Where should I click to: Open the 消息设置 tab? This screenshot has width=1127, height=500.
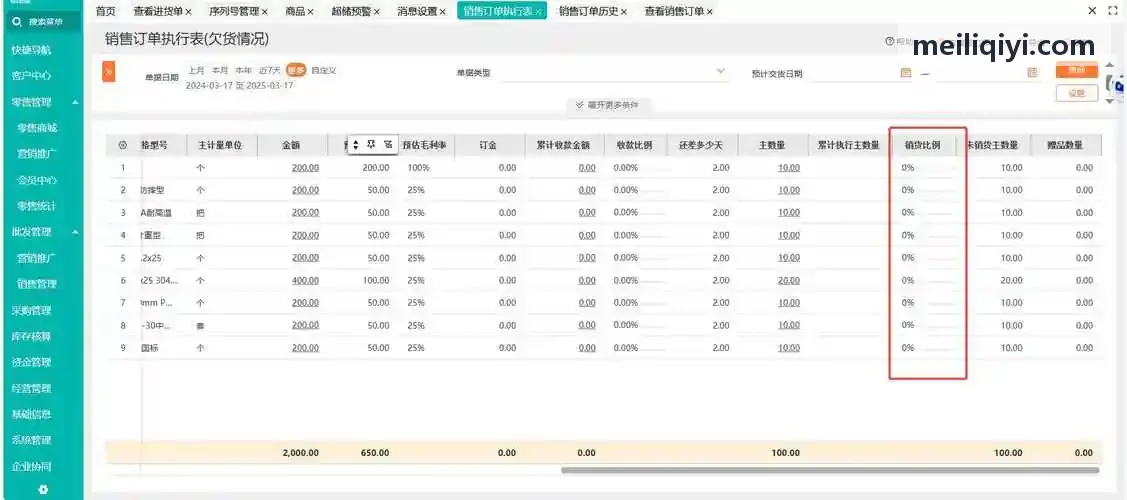click(417, 11)
